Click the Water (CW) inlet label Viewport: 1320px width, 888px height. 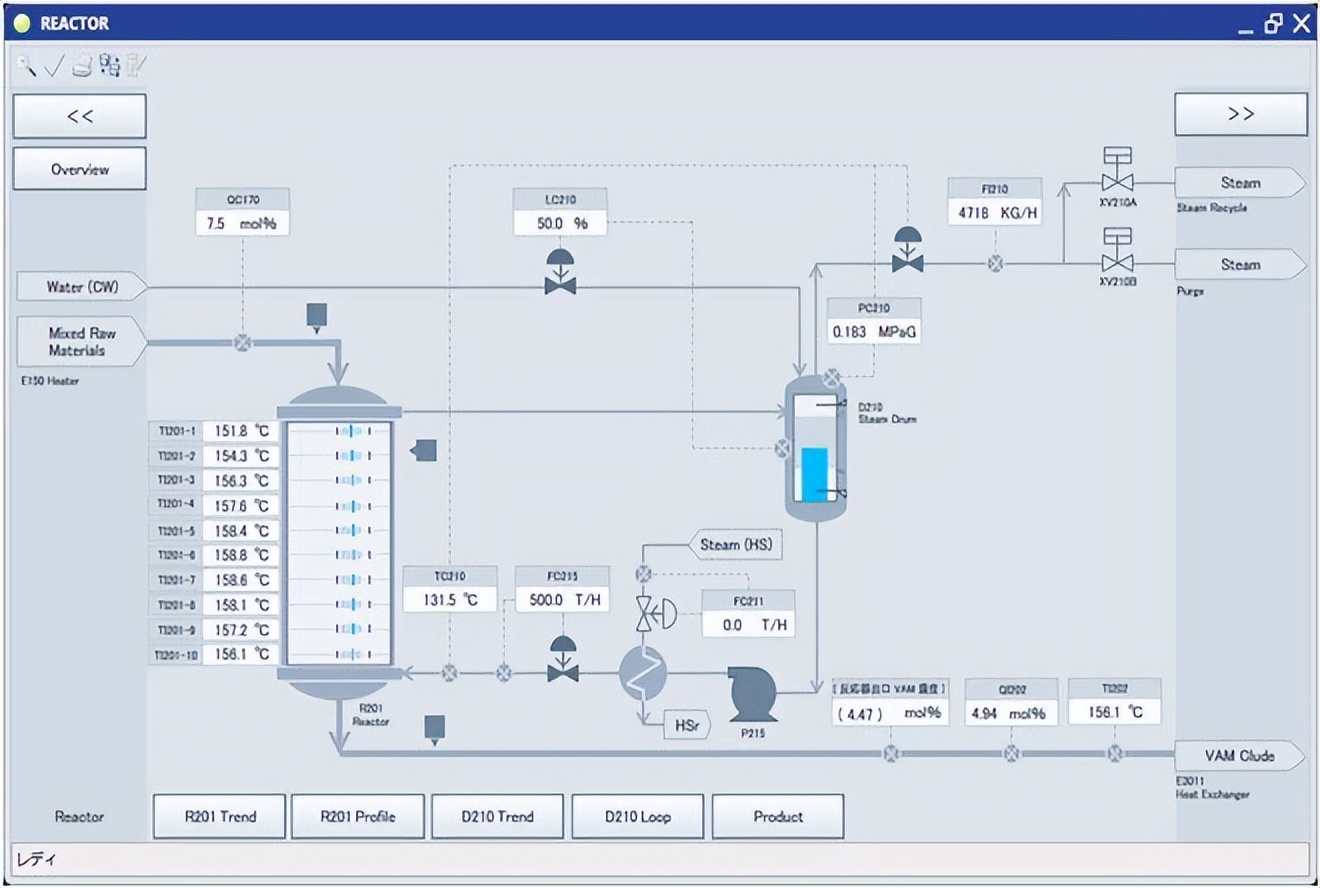pos(82,287)
